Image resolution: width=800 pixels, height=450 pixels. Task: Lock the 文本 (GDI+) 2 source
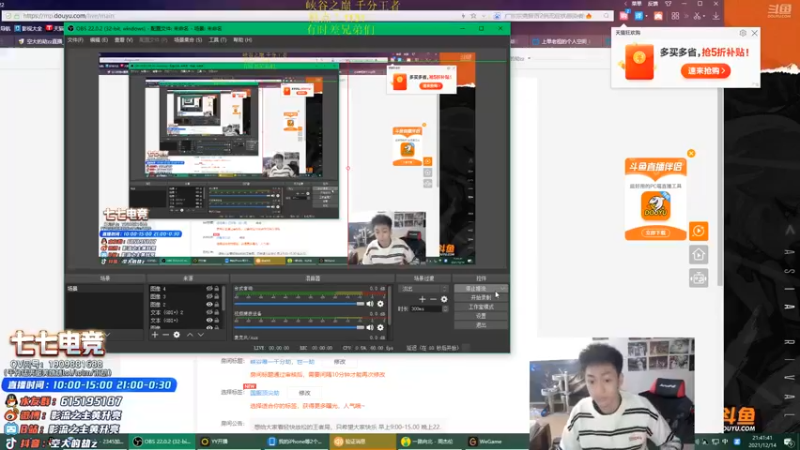tap(217, 312)
